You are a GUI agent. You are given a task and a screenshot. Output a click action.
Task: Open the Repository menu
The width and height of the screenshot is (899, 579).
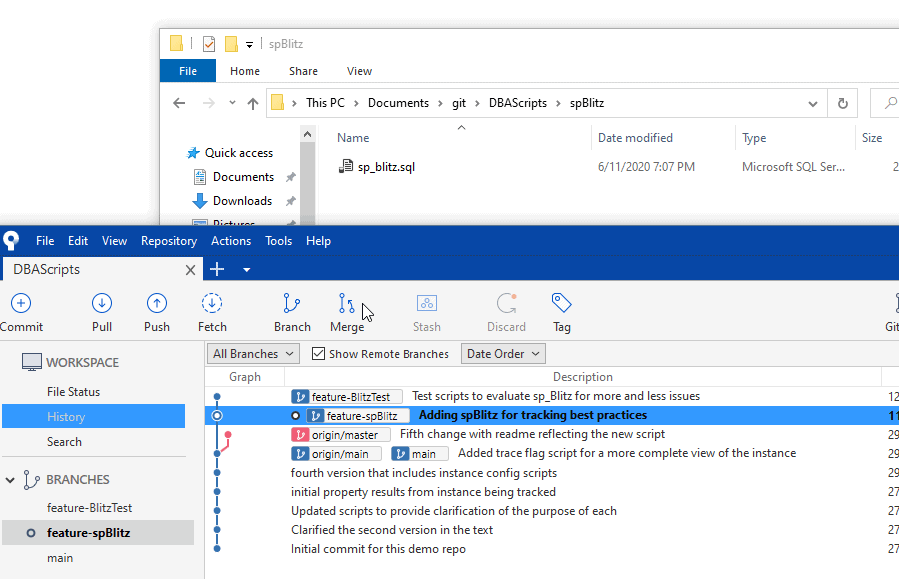click(169, 241)
